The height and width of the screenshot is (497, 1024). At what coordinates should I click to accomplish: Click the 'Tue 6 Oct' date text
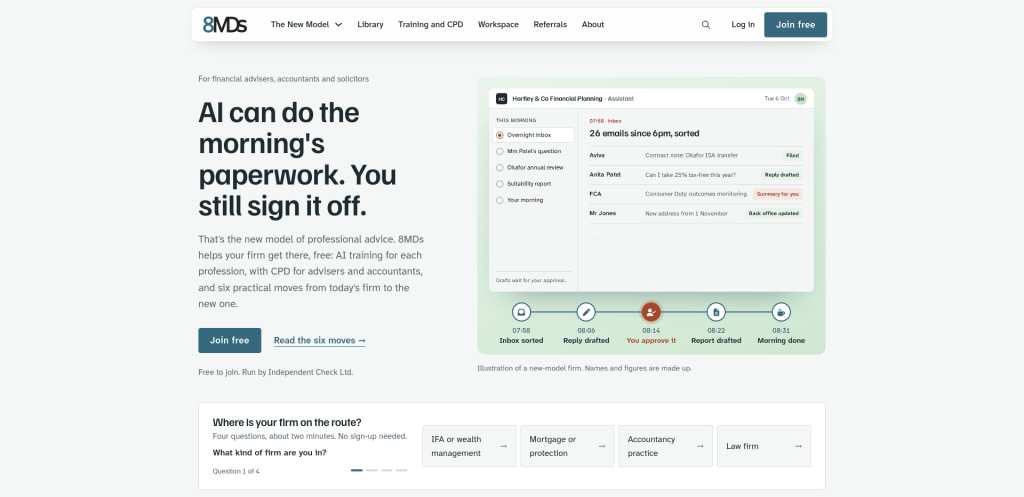coord(777,99)
